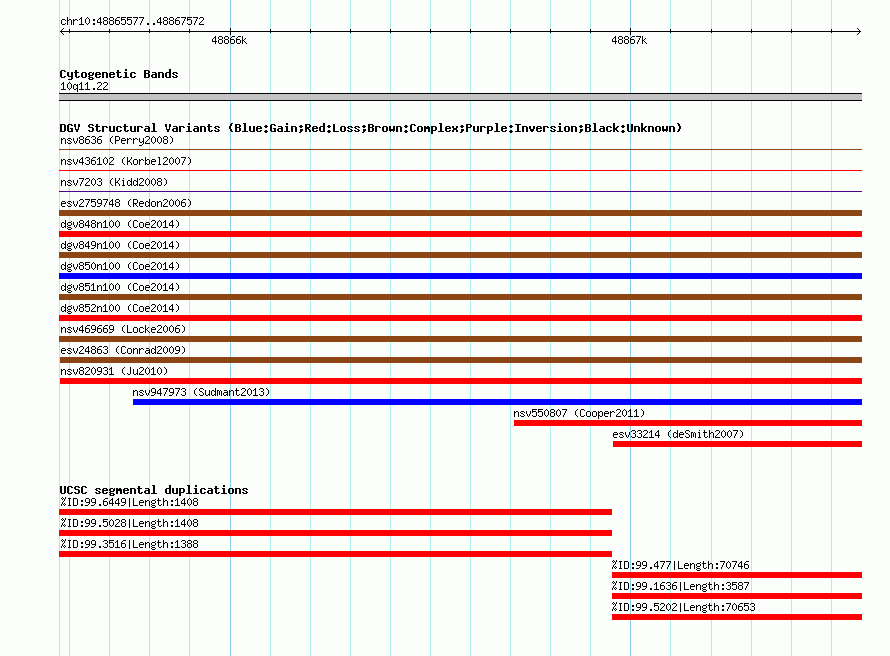The image size is (890, 656).
Task: Click the red dgv848n100 loss bar
Action: pyautogui.click(x=460, y=234)
